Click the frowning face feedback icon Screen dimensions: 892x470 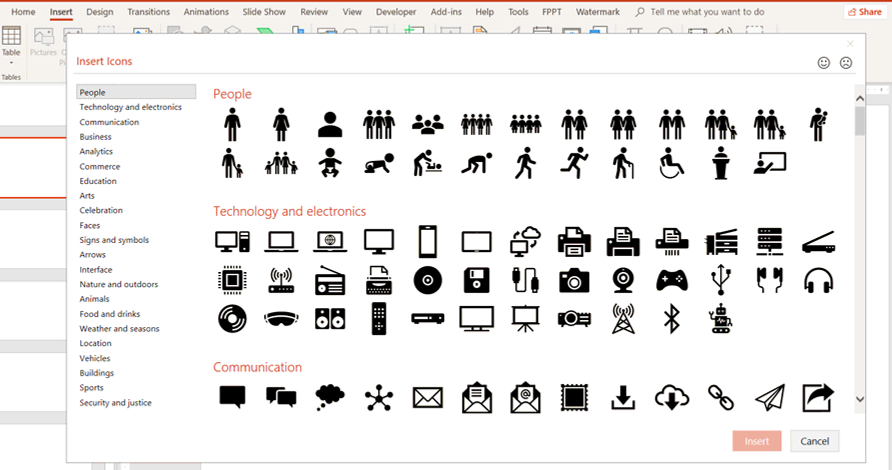tap(846, 62)
